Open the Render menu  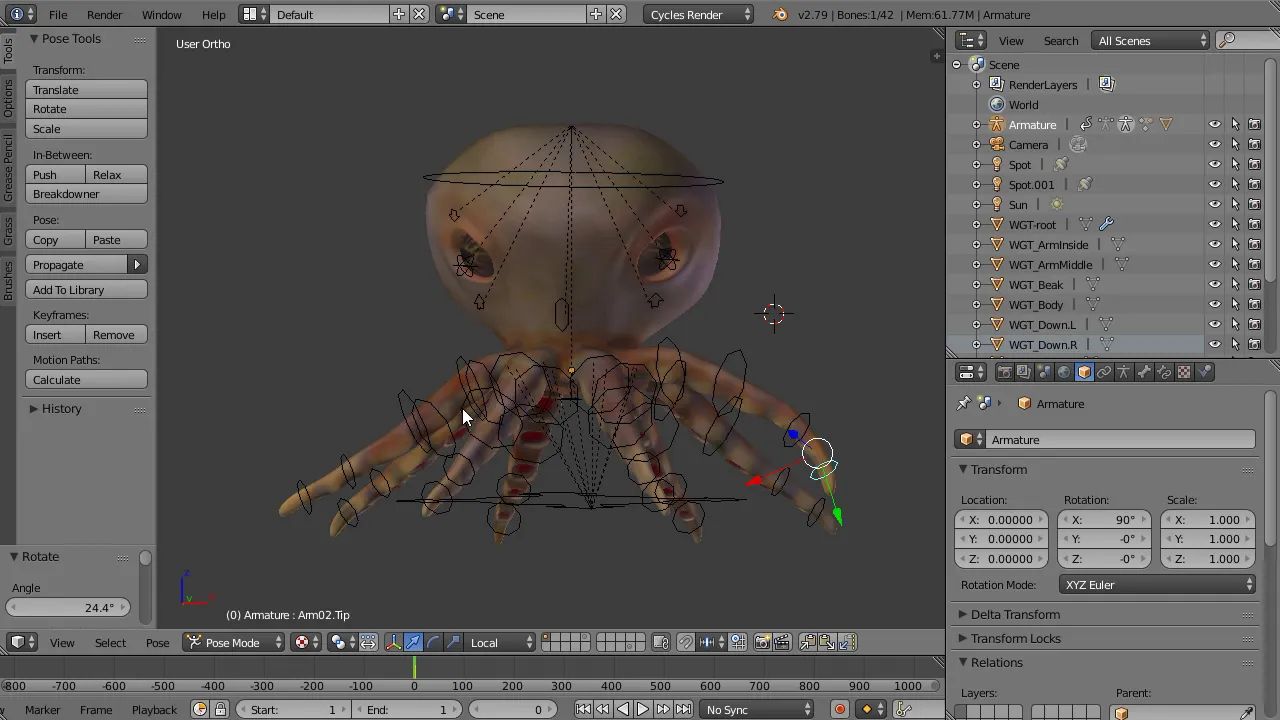[104, 15]
